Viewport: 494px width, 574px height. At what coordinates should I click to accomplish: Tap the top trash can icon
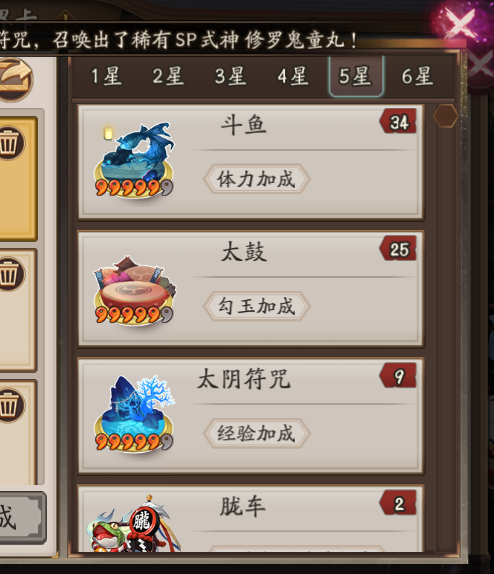[10, 143]
